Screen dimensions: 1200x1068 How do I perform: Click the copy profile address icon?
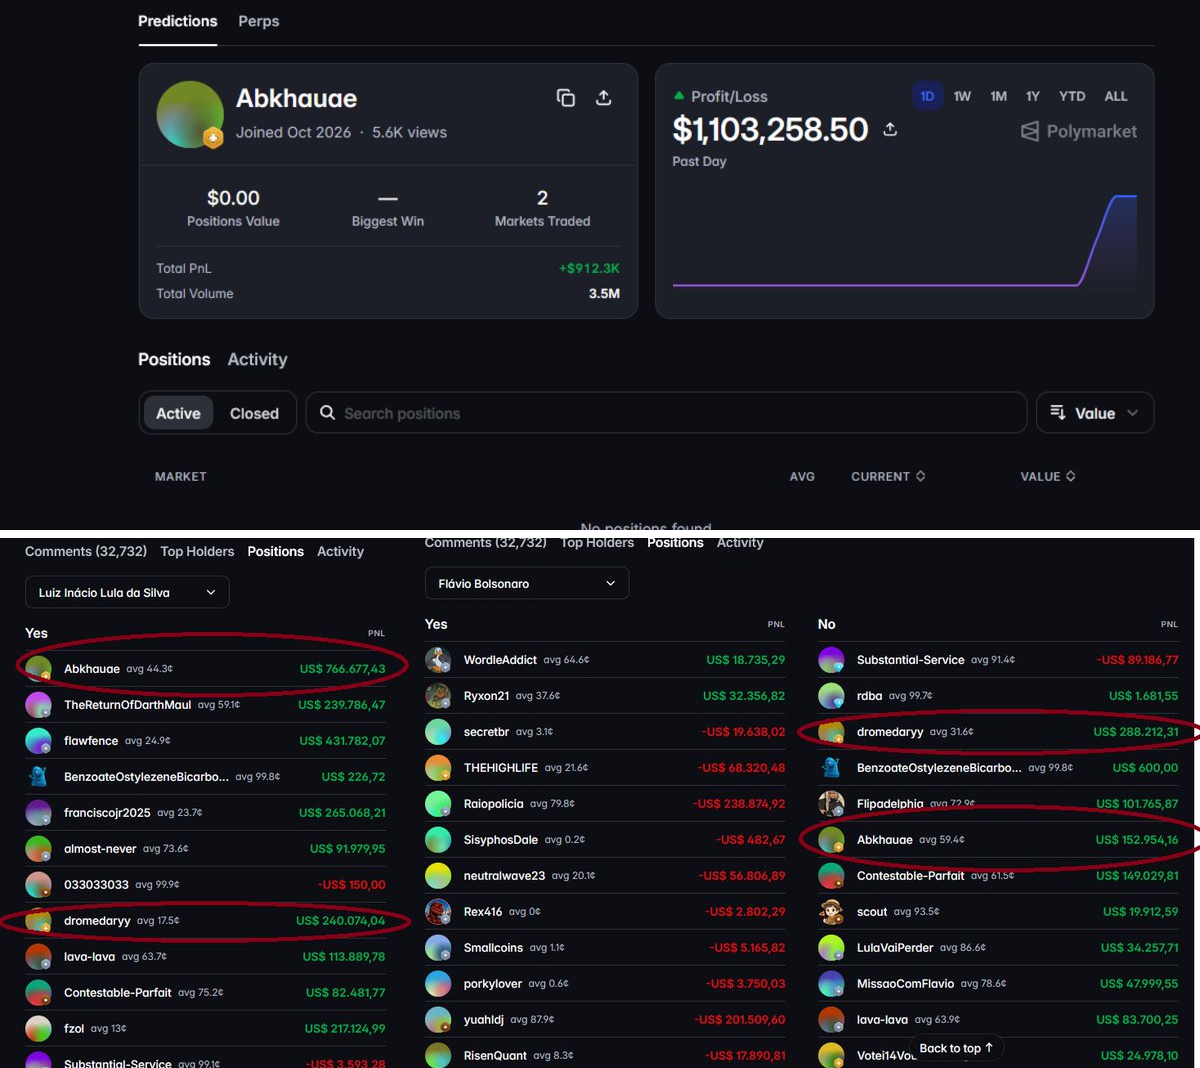(x=566, y=97)
